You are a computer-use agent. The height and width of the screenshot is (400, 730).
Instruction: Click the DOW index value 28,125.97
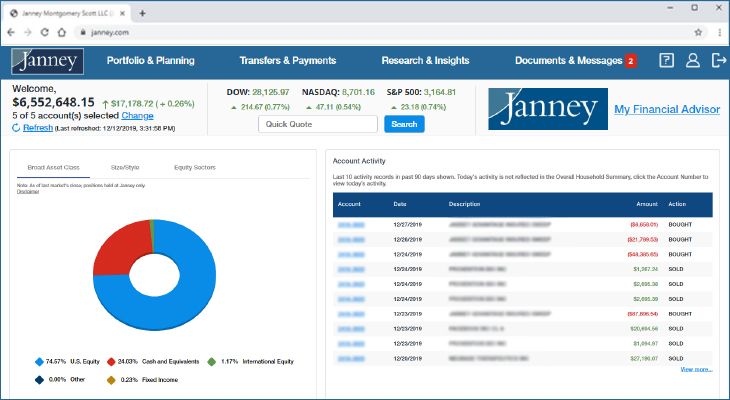coord(271,92)
